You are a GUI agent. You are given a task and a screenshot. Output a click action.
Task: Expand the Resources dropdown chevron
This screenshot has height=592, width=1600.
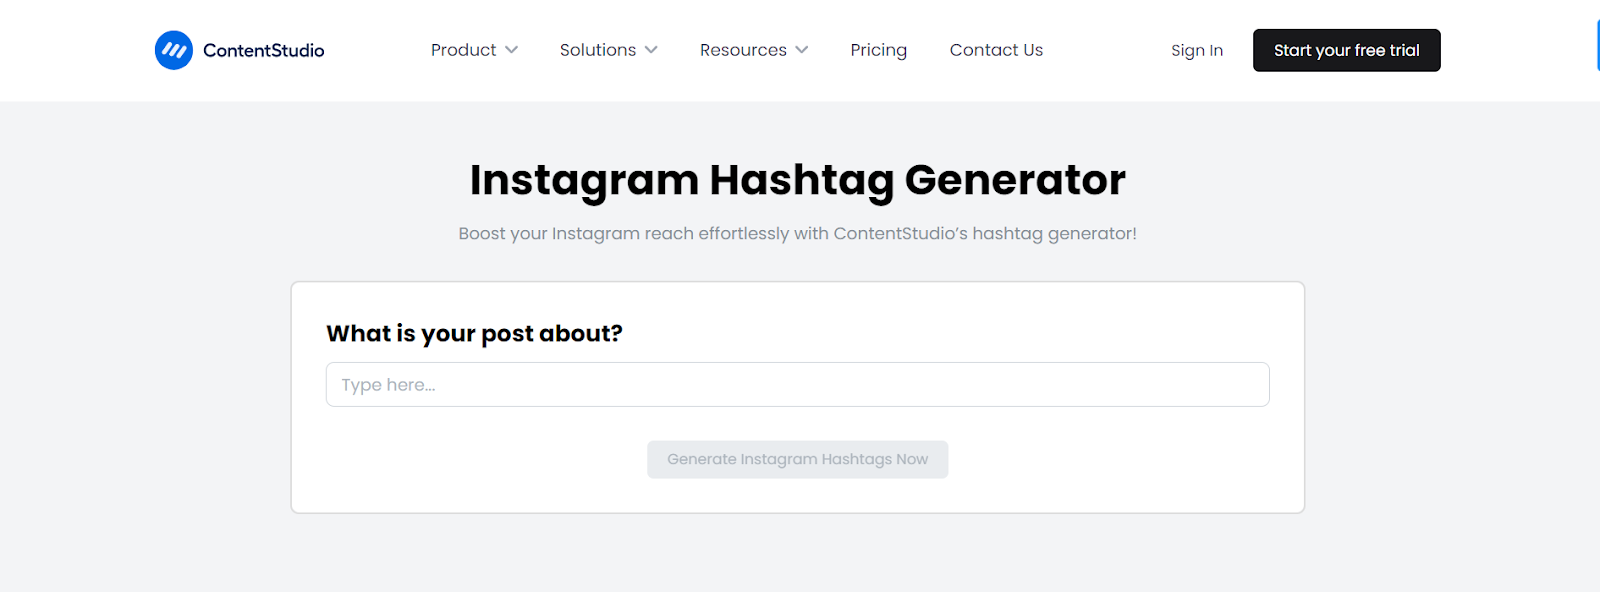tap(802, 50)
